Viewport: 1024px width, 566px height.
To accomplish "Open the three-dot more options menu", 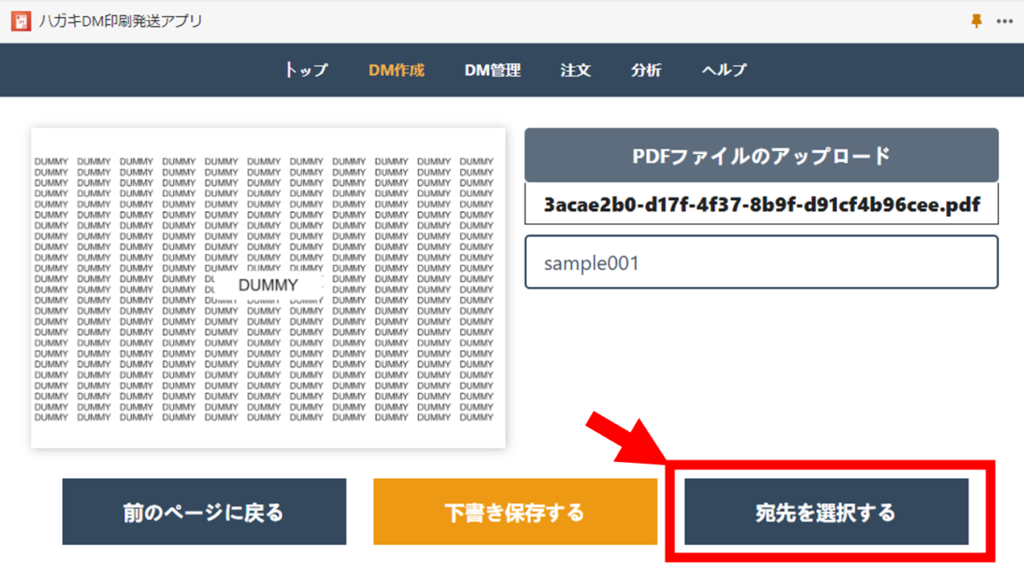I will [1004, 21].
